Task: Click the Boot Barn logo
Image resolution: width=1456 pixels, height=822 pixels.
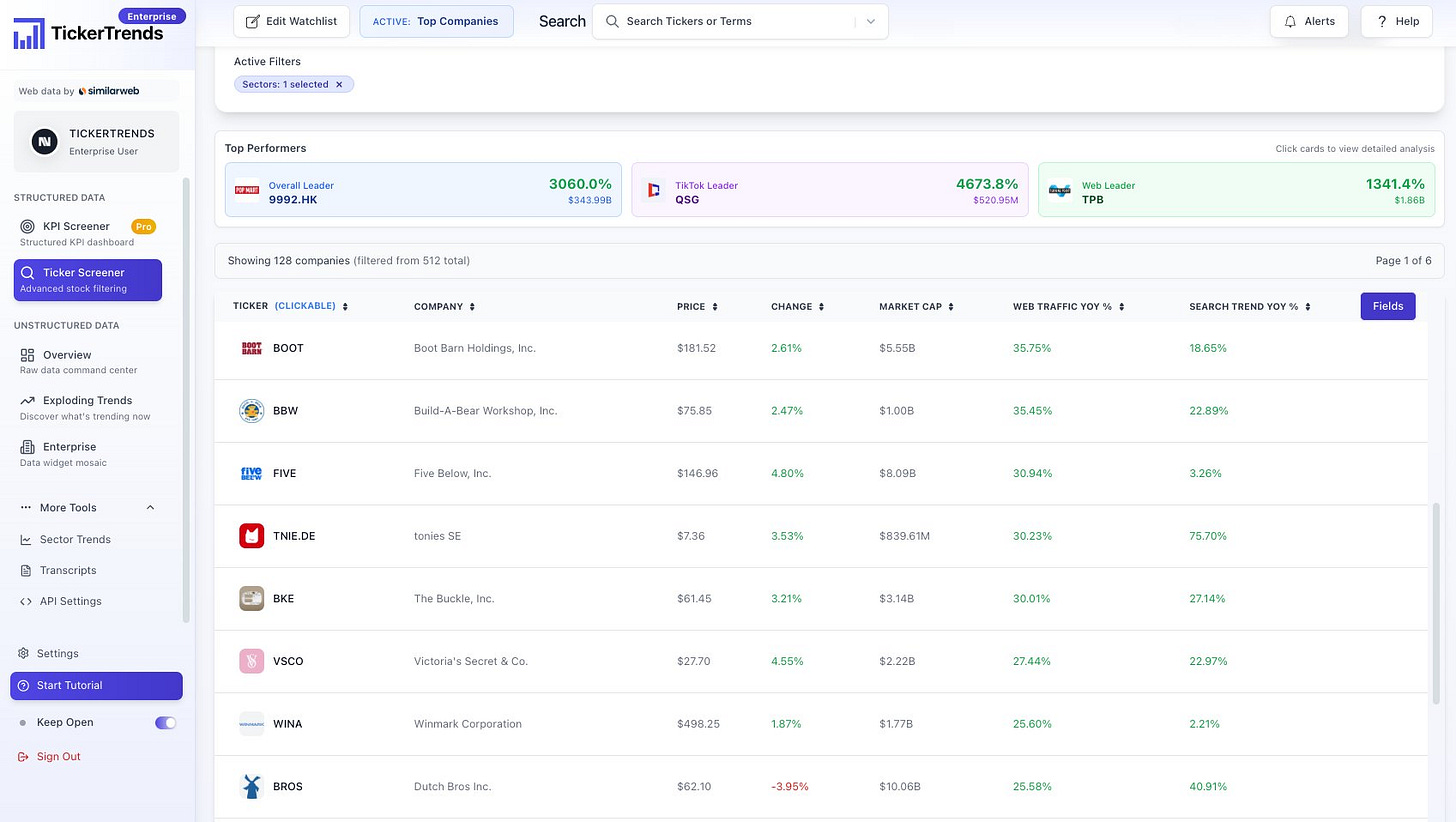Action: pos(252,348)
